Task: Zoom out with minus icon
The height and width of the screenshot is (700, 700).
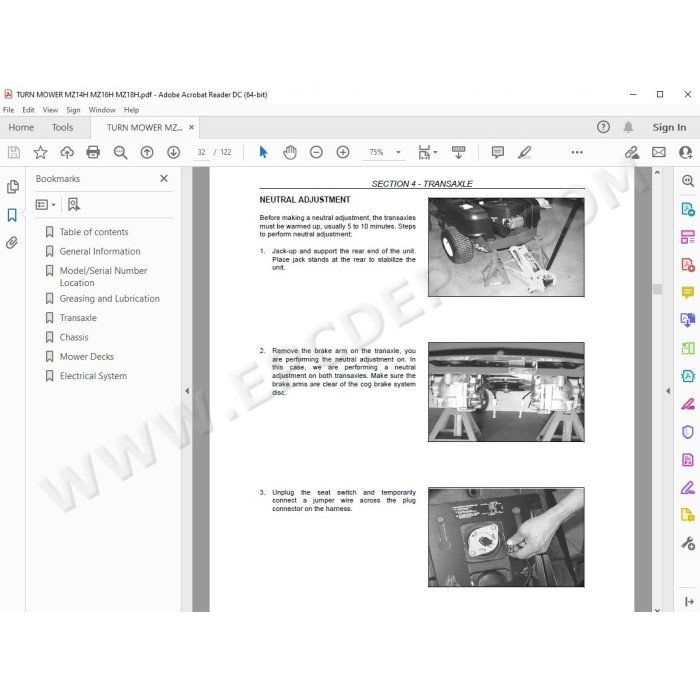Action: (316, 152)
